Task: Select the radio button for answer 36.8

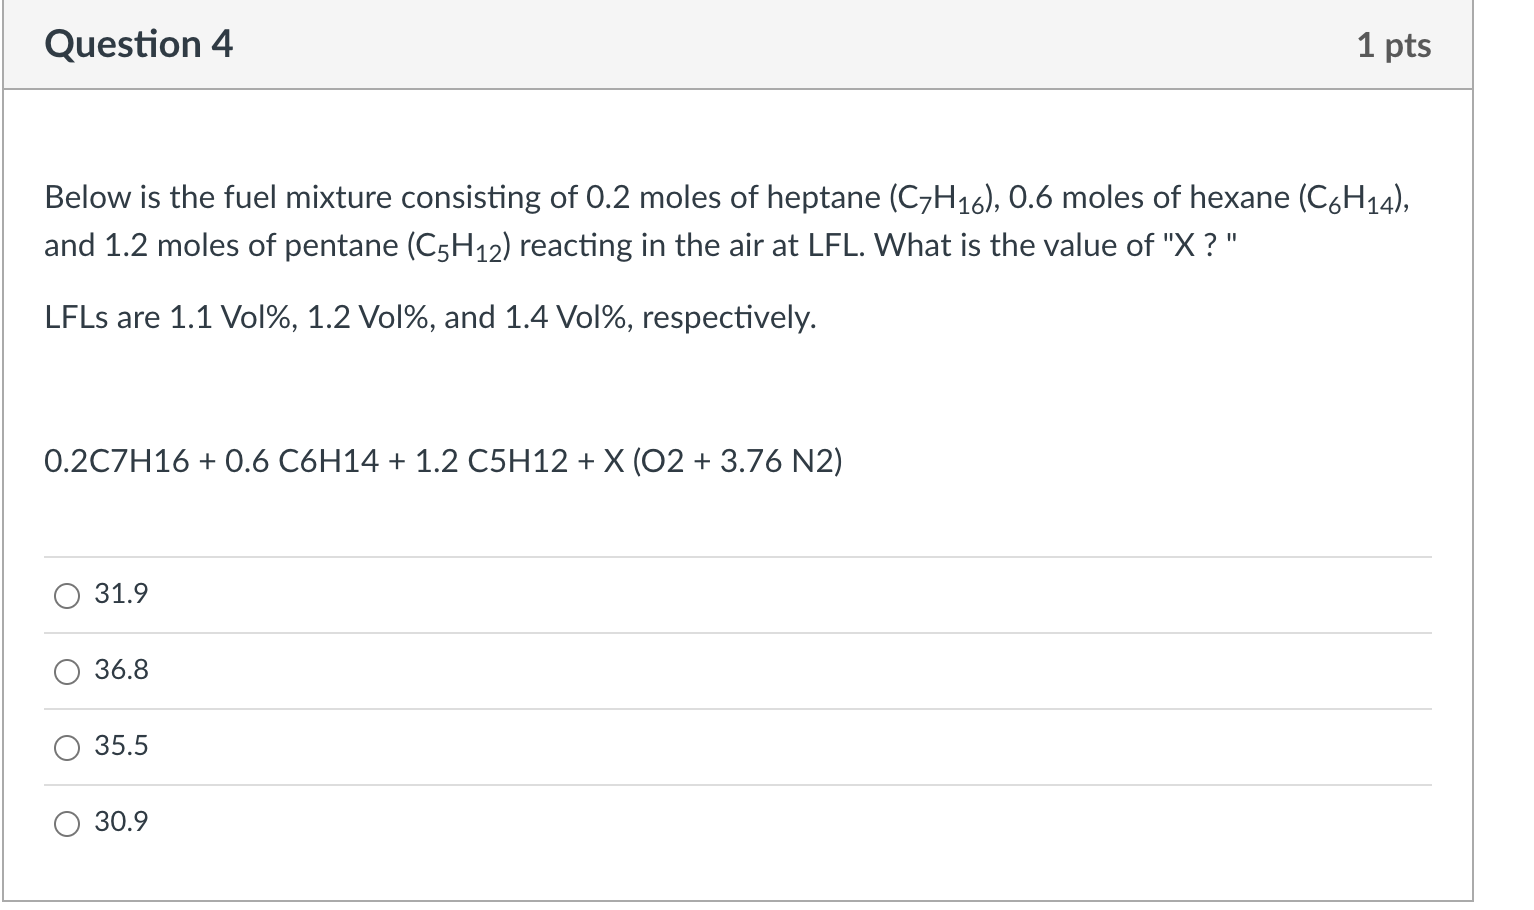Action: point(66,671)
